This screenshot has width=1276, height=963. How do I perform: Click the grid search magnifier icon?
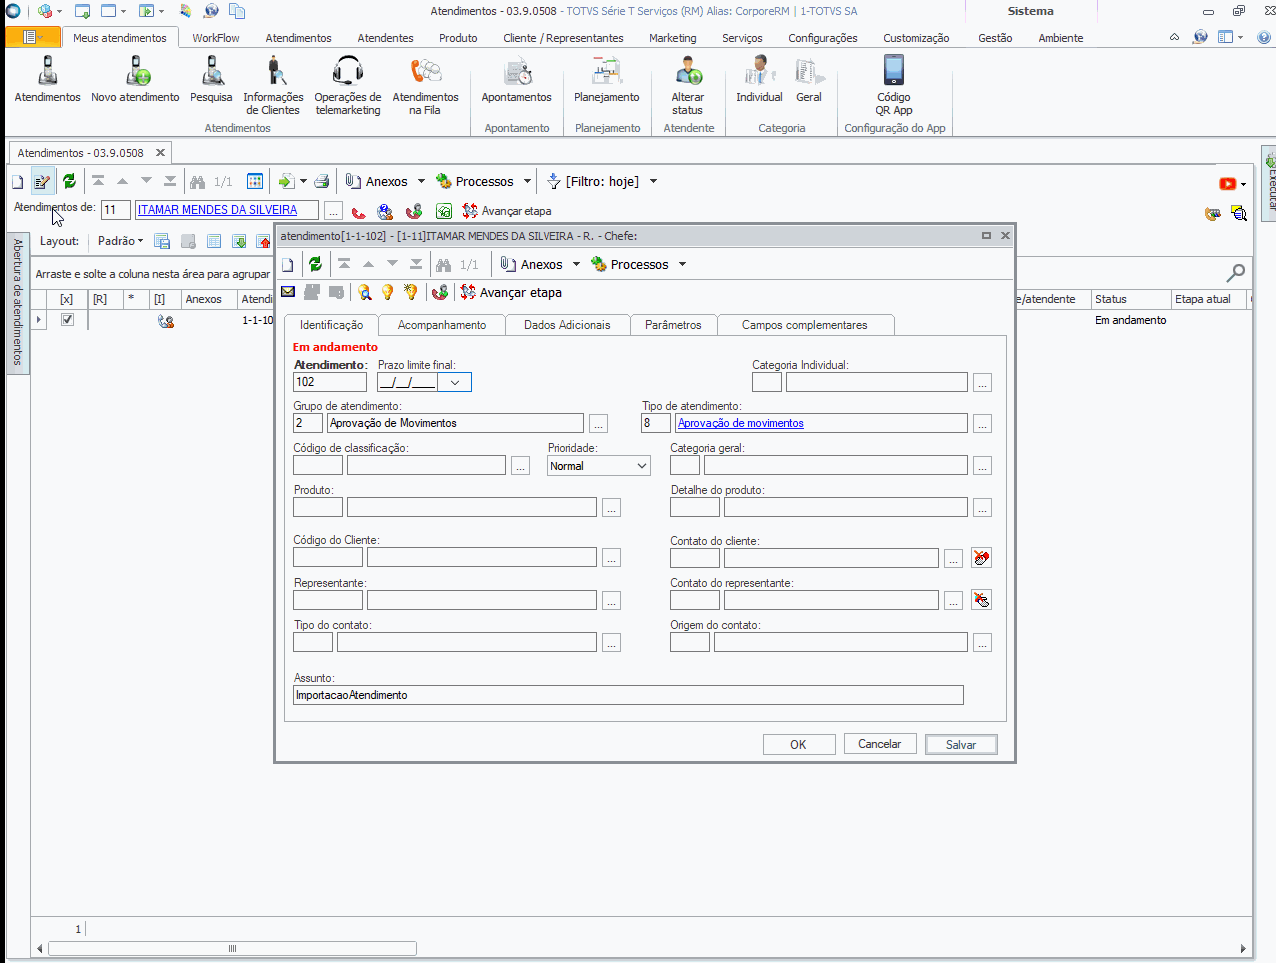[x=1236, y=272]
